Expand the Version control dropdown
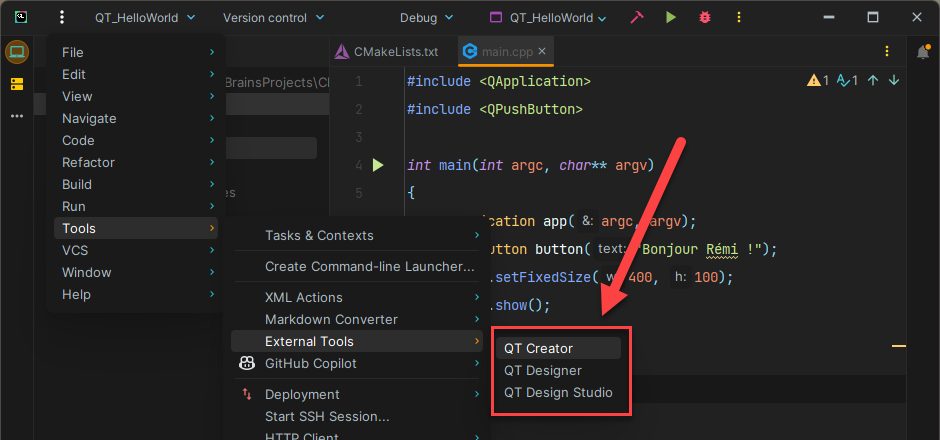Image resolution: width=940 pixels, height=440 pixels. [273, 18]
